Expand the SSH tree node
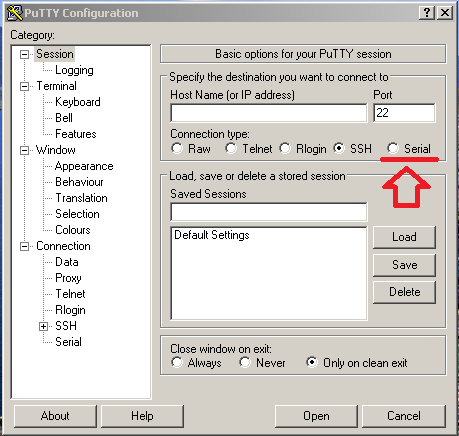 [43, 326]
